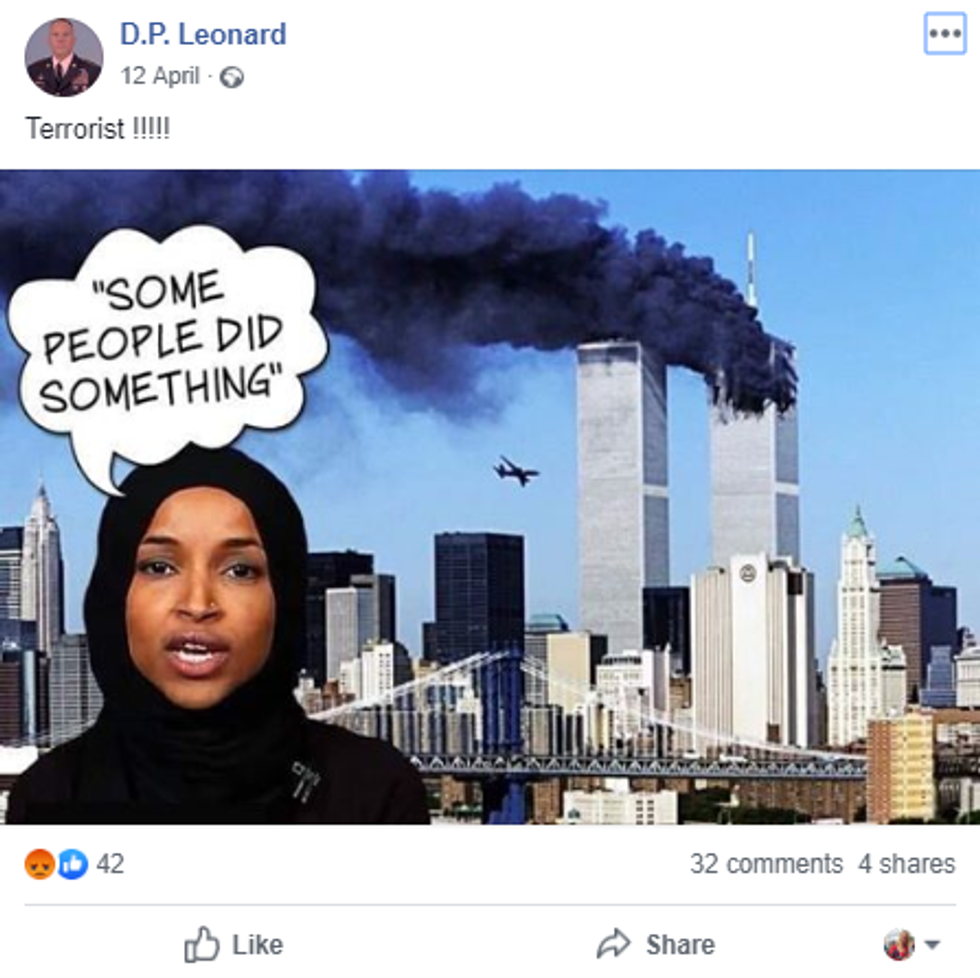Click the small avatar beside the dropdown arrow

coord(899,944)
